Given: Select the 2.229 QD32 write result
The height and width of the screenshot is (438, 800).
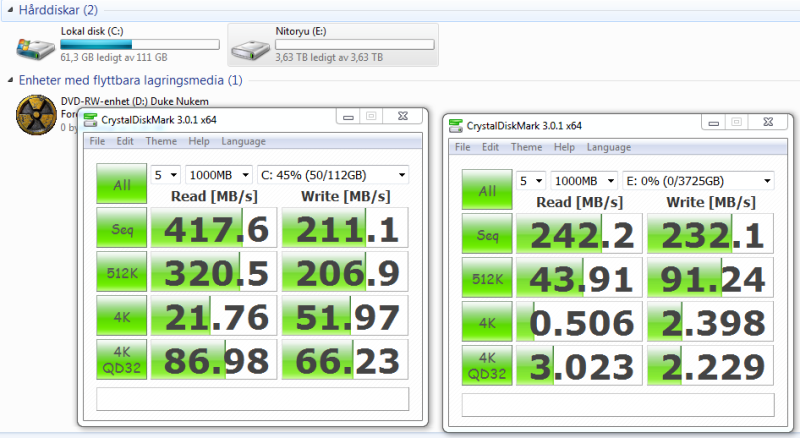Looking at the screenshot, I should coord(710,366).
